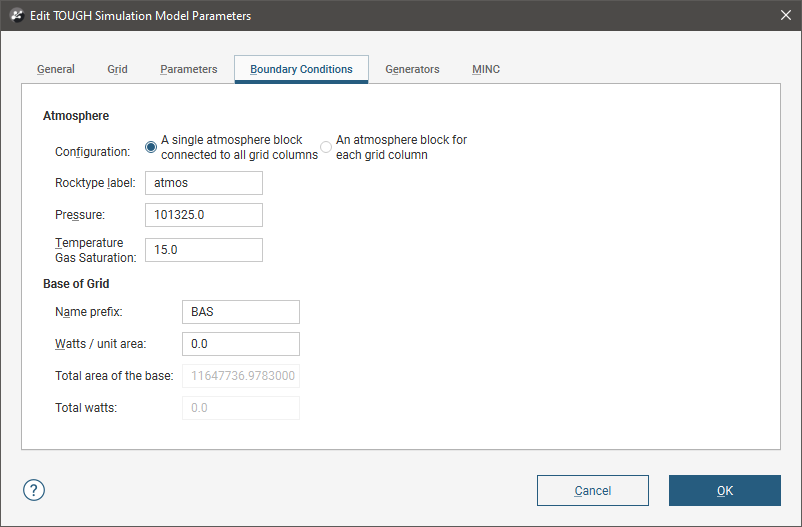Confirm changes with the OK button

724,490
